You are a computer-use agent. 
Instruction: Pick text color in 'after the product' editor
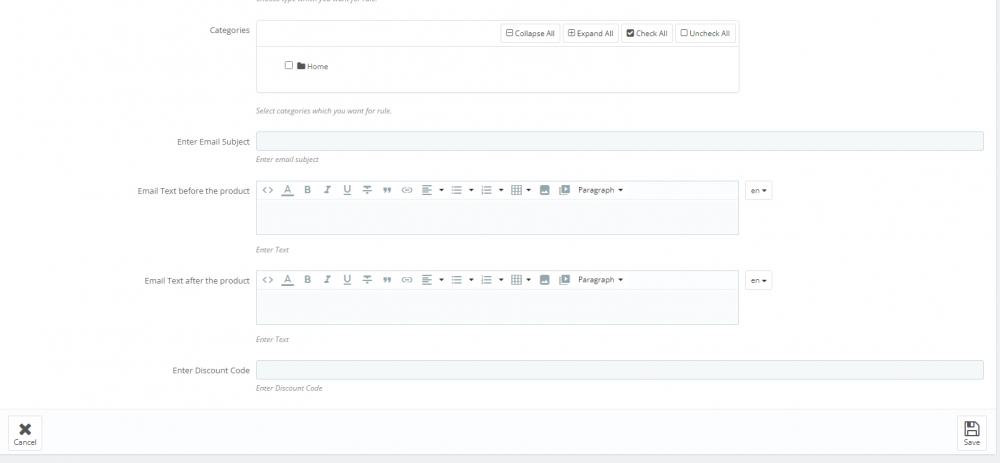point(288,280)
